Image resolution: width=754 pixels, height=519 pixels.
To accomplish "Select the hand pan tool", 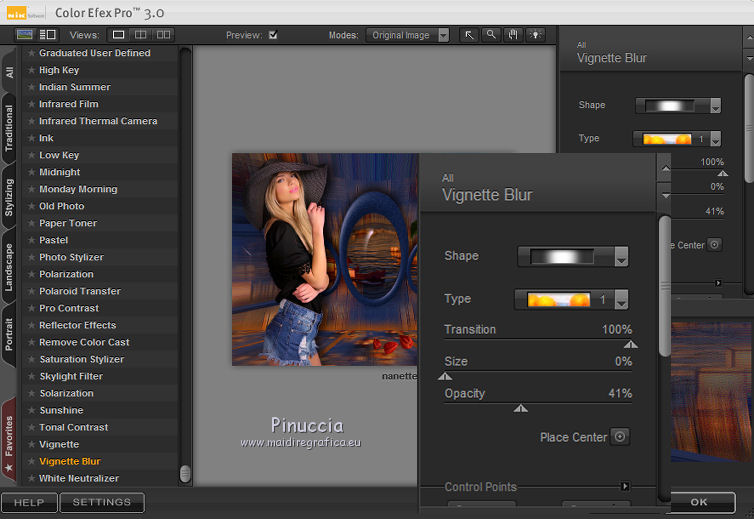I will 513,35.
